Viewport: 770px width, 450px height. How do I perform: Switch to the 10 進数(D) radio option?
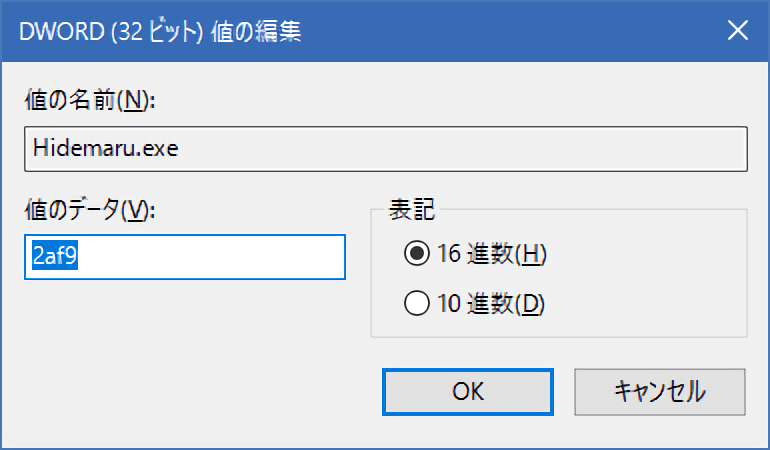coord(415,302)
